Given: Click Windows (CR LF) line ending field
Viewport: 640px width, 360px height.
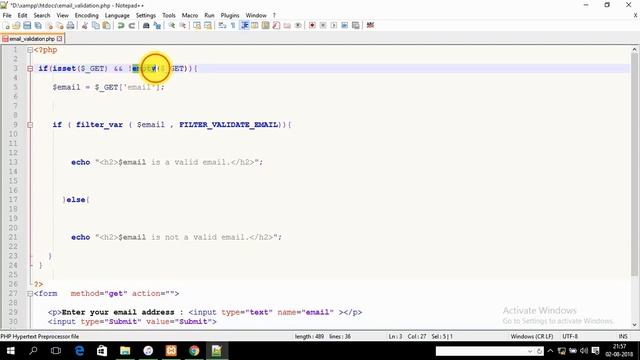Looking at the screenshot, I should (531, 336).
